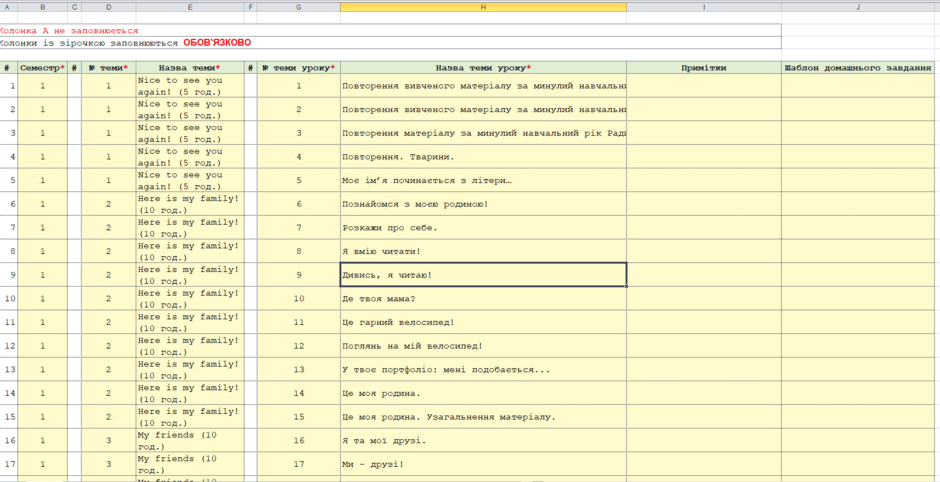Select cell 'Де твоя мама?'

coord(483,299)
